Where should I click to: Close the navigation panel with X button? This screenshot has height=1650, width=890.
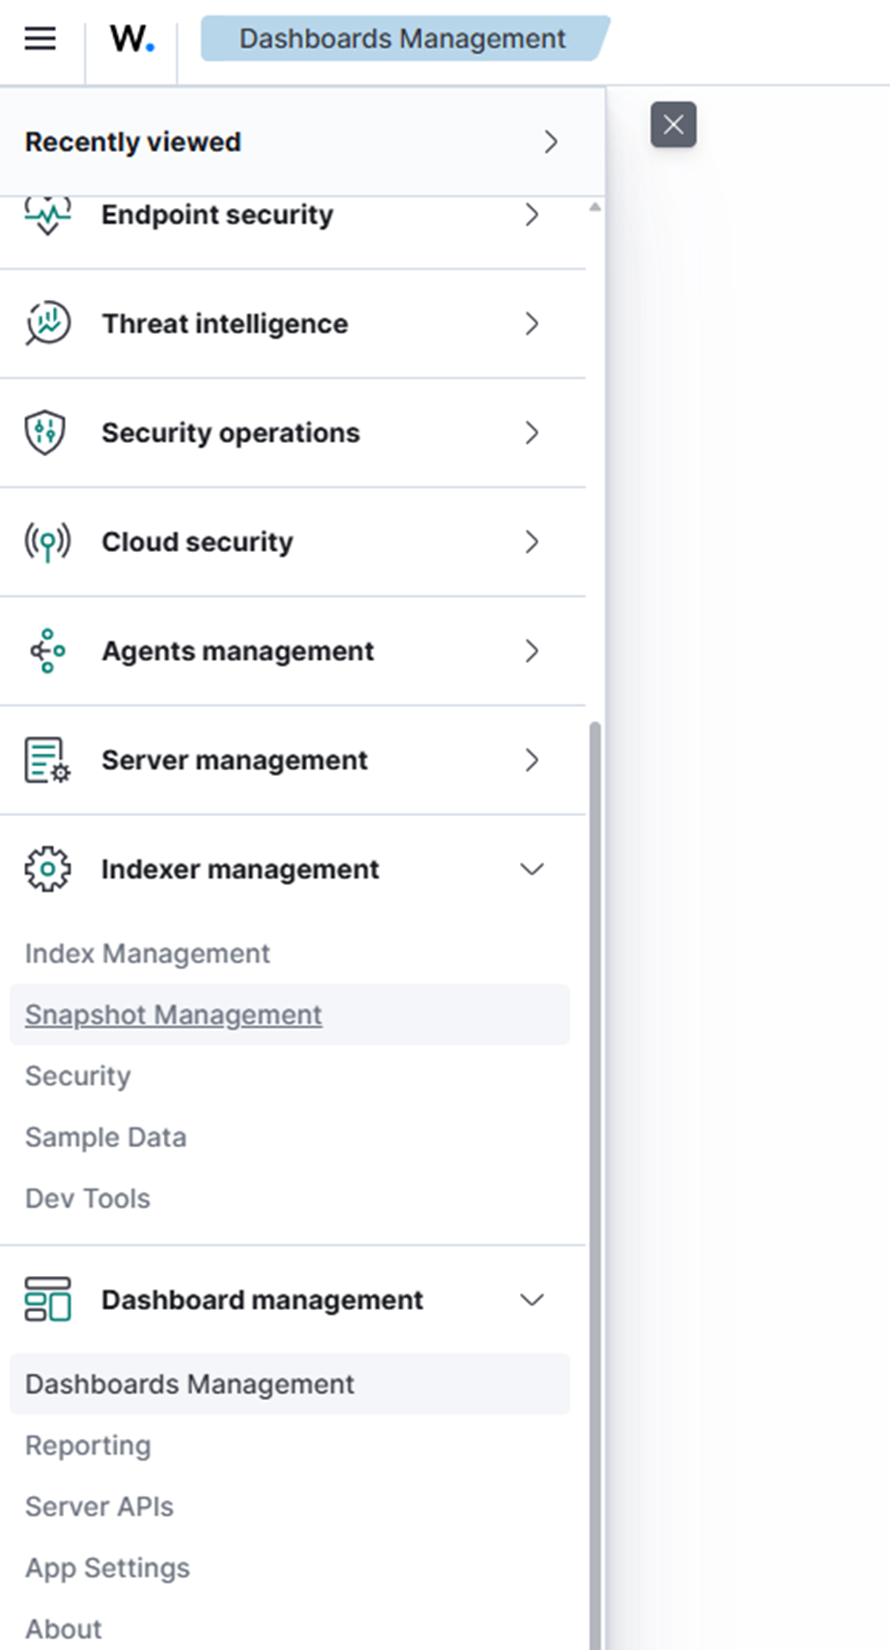(x=673, y=125)
